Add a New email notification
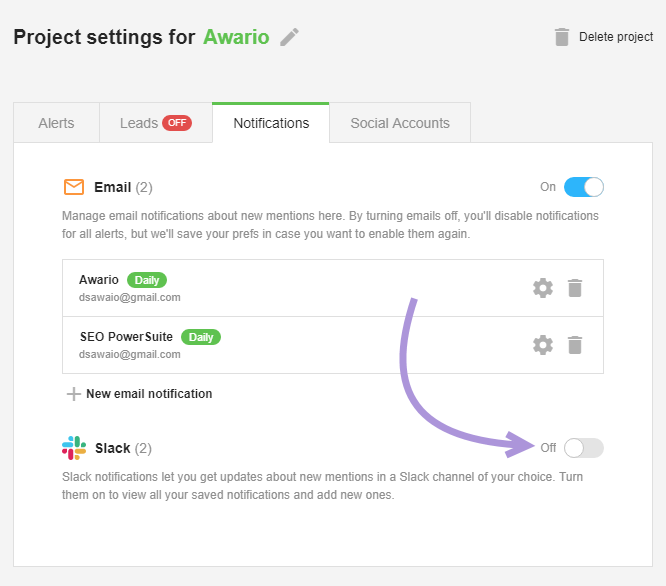Image resolution: width=666 pixels, height=586 pixels. 149,394
